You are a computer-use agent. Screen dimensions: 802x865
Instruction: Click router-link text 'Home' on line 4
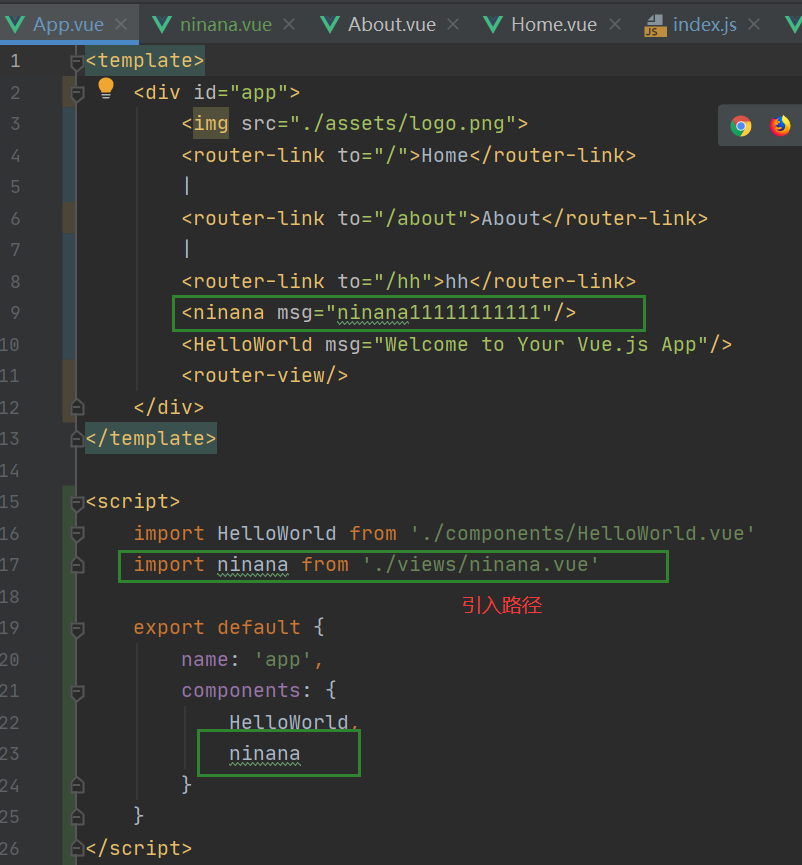(445, 156)
